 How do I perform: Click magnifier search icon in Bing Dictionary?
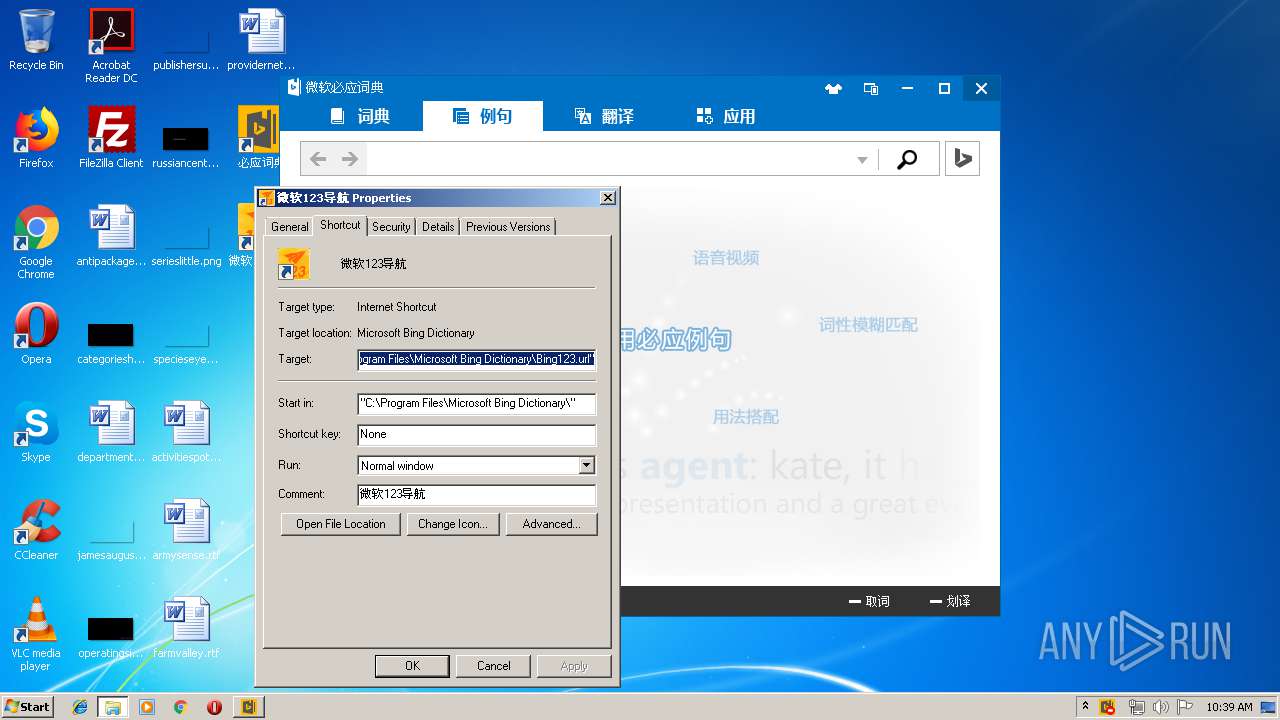point(907,159)
